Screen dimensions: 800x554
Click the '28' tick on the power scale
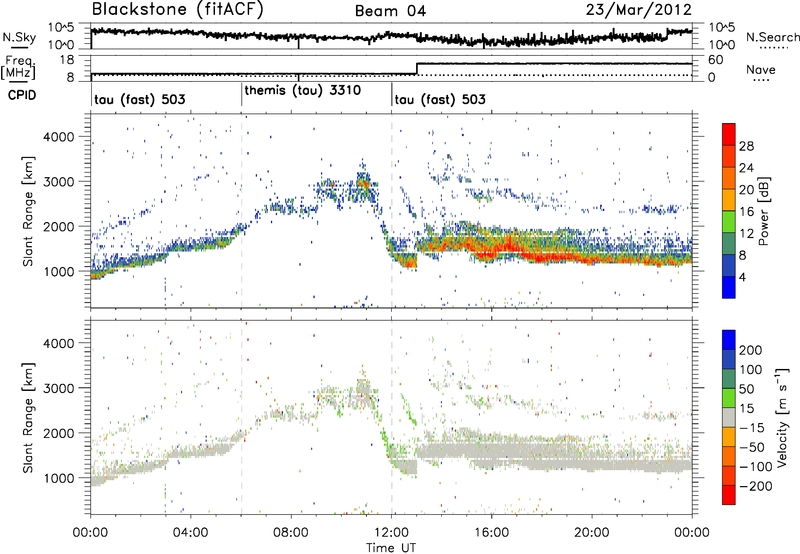tap(746, 146)
